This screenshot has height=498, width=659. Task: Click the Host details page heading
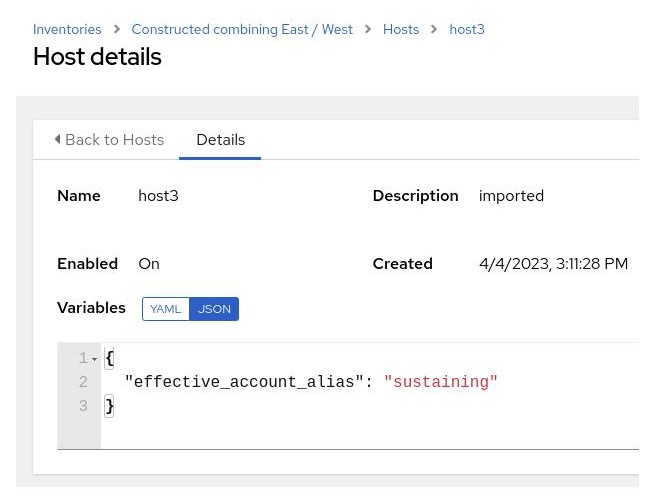pos(97,57)
